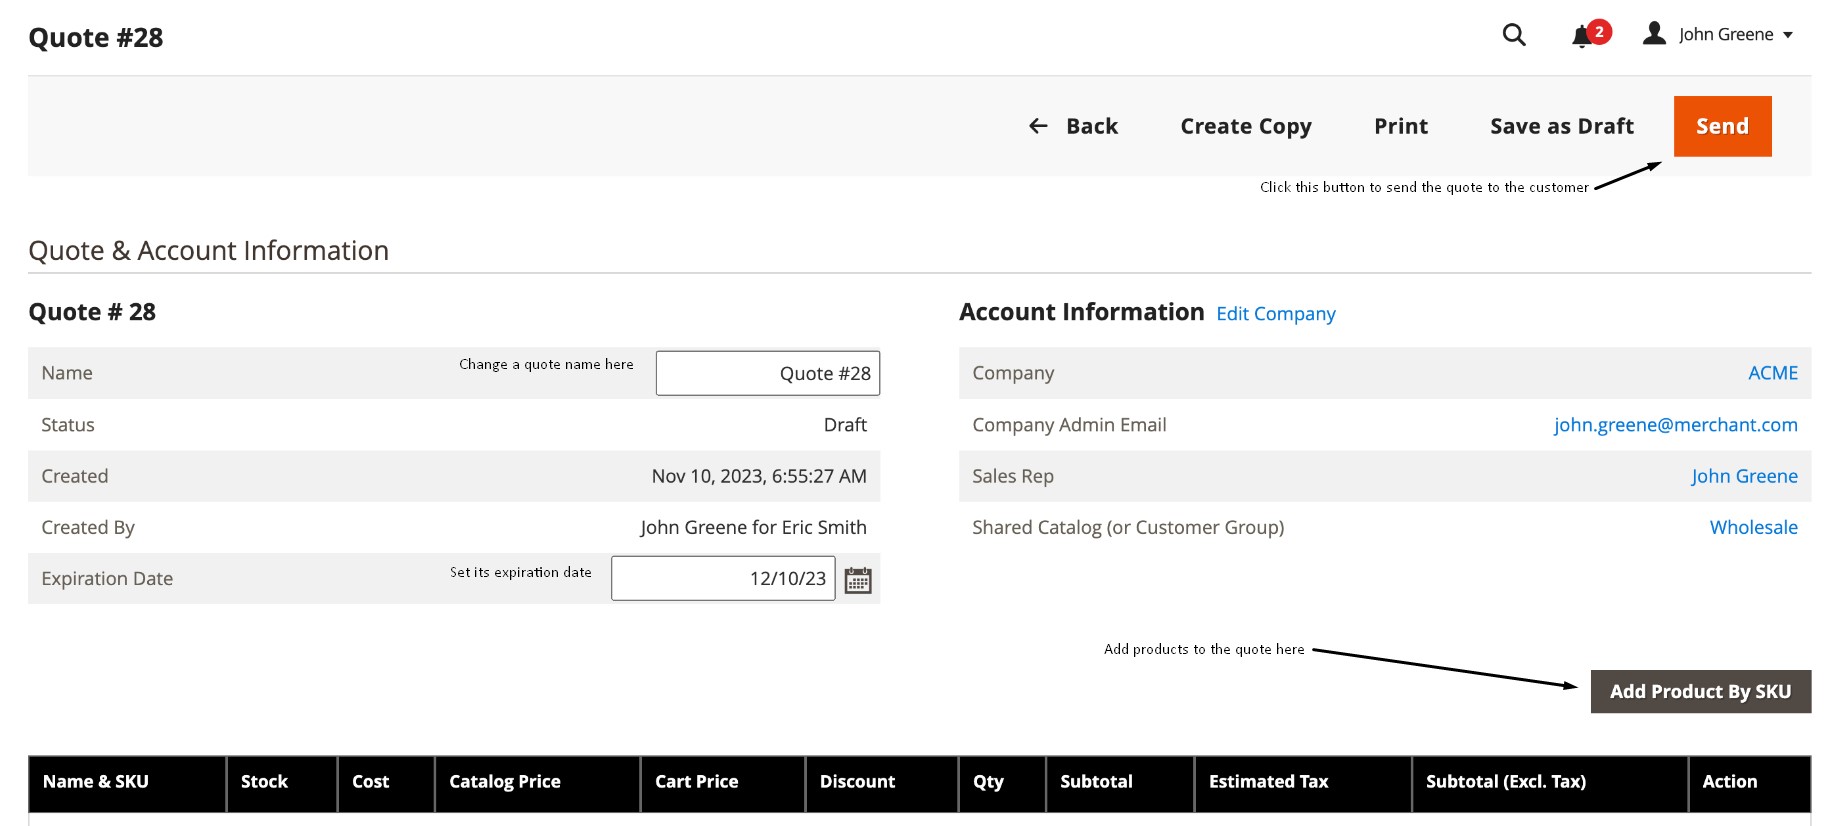The height and width of the screenshot is (826, 1838).
Task: Click the 'Quote # 28' section heading
Action: pyautogui.click(x=92, y=312)
